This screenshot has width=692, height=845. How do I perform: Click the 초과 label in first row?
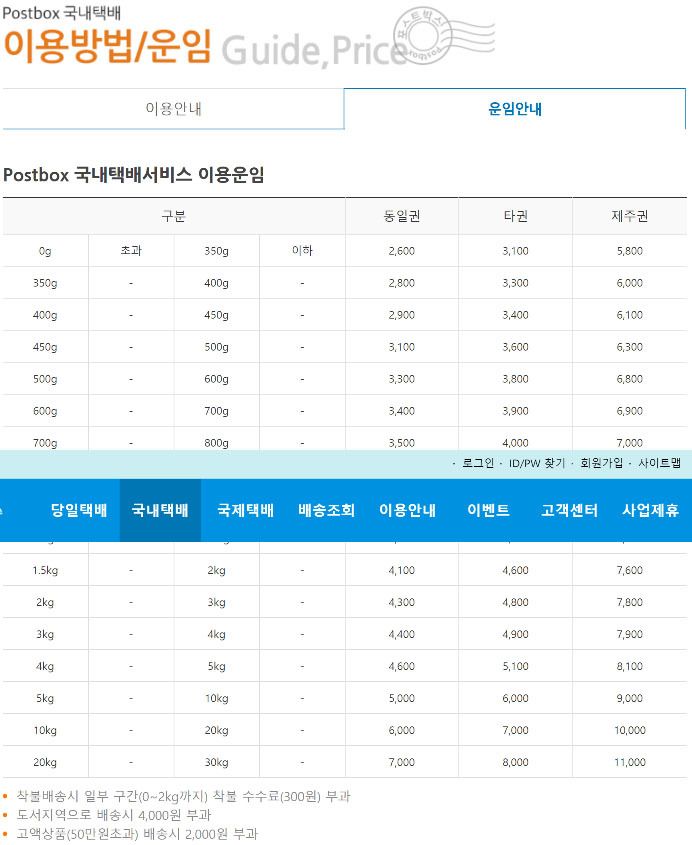click(x=131, y=251)
